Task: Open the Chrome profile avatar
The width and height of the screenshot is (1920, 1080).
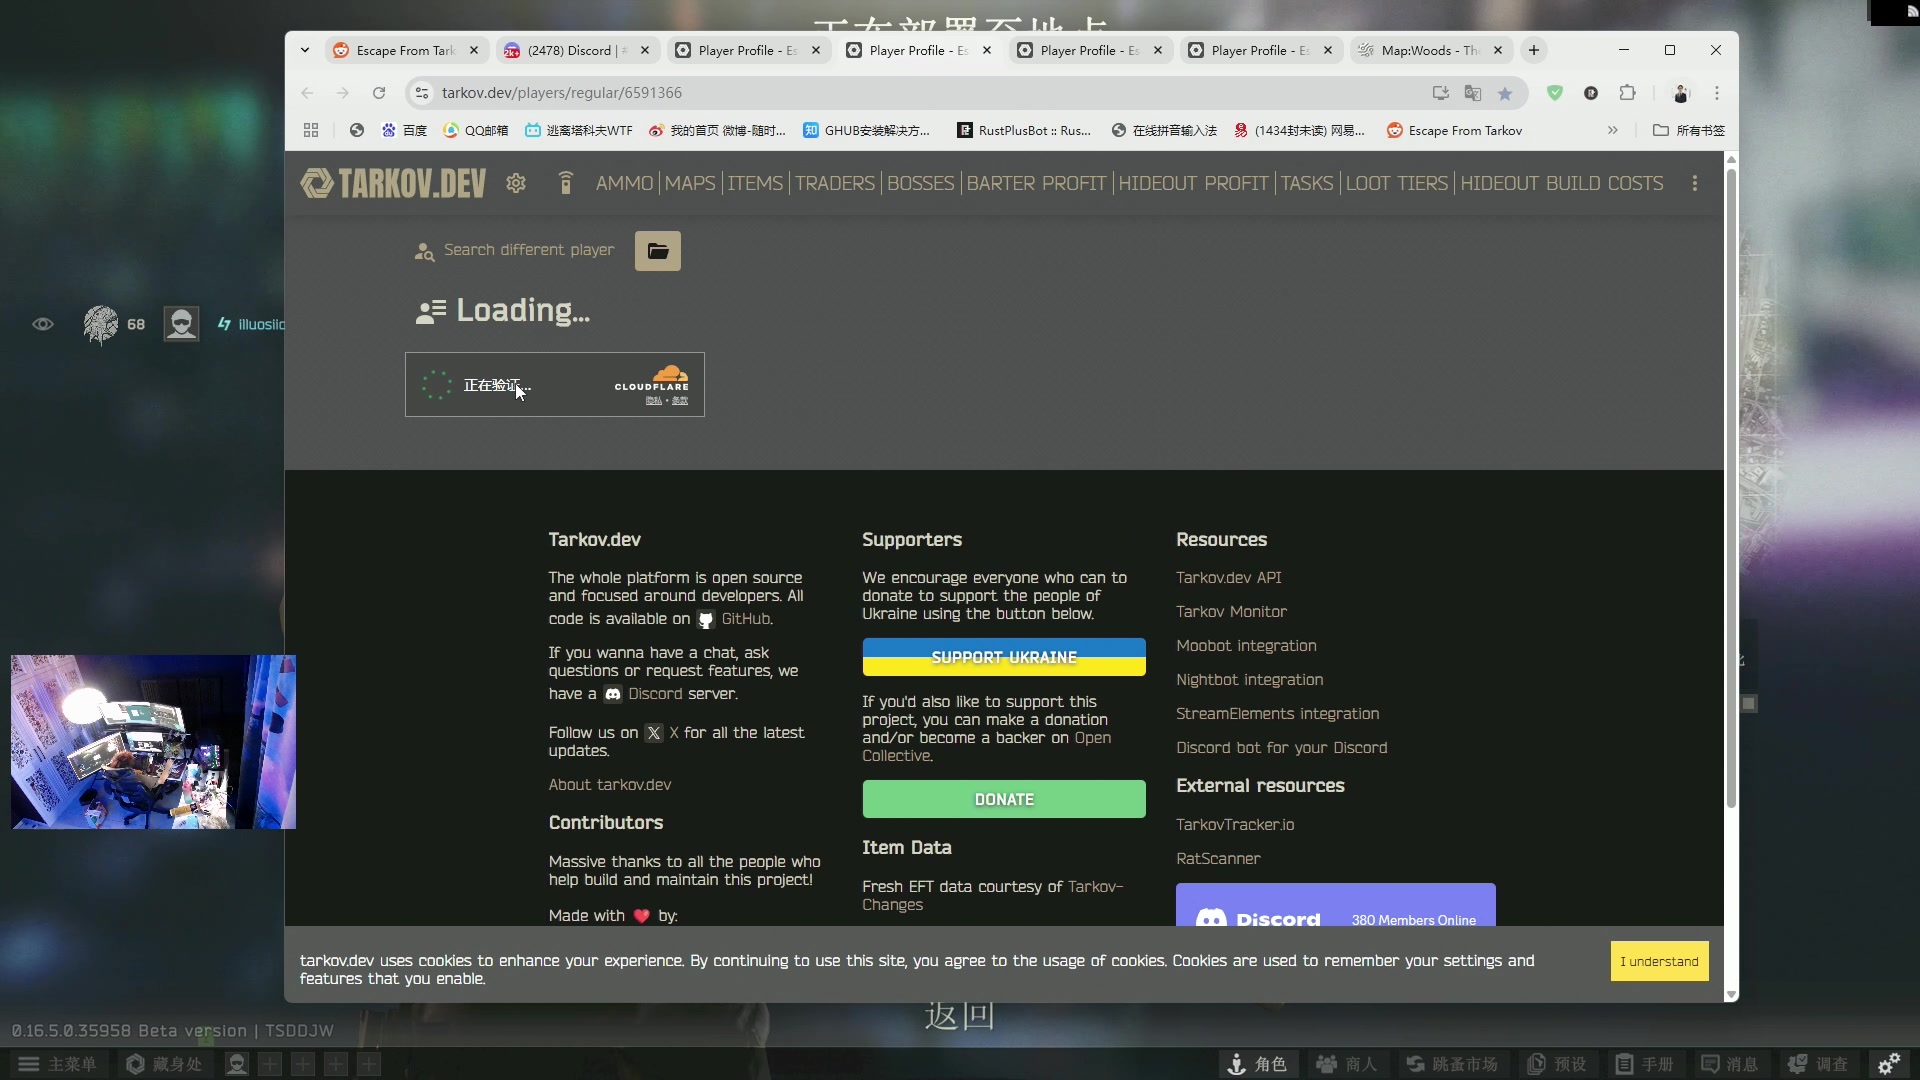Action: 1681,93
